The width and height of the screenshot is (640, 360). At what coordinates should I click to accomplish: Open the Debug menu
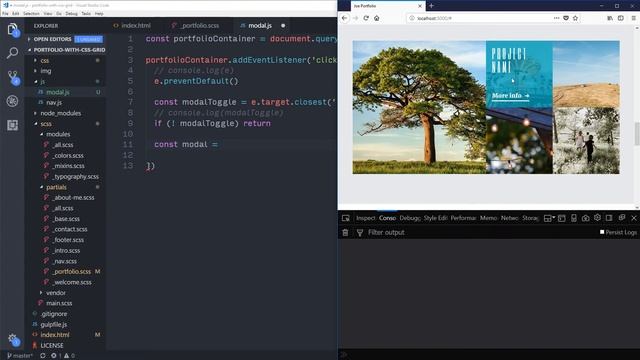coord(71,13)
